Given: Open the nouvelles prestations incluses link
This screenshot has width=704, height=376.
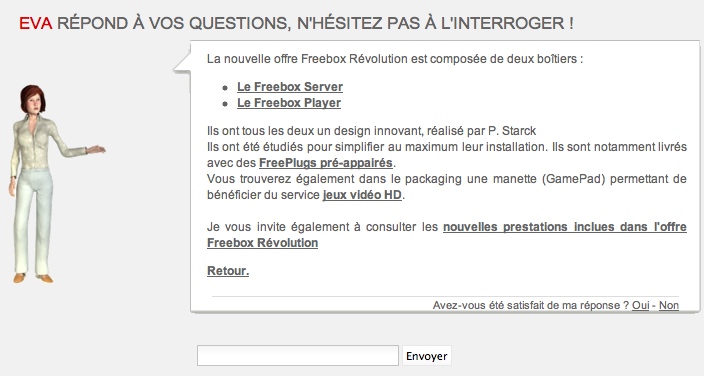Looking at the screenshot, I should pyautogui.click(x=447, y=235).
